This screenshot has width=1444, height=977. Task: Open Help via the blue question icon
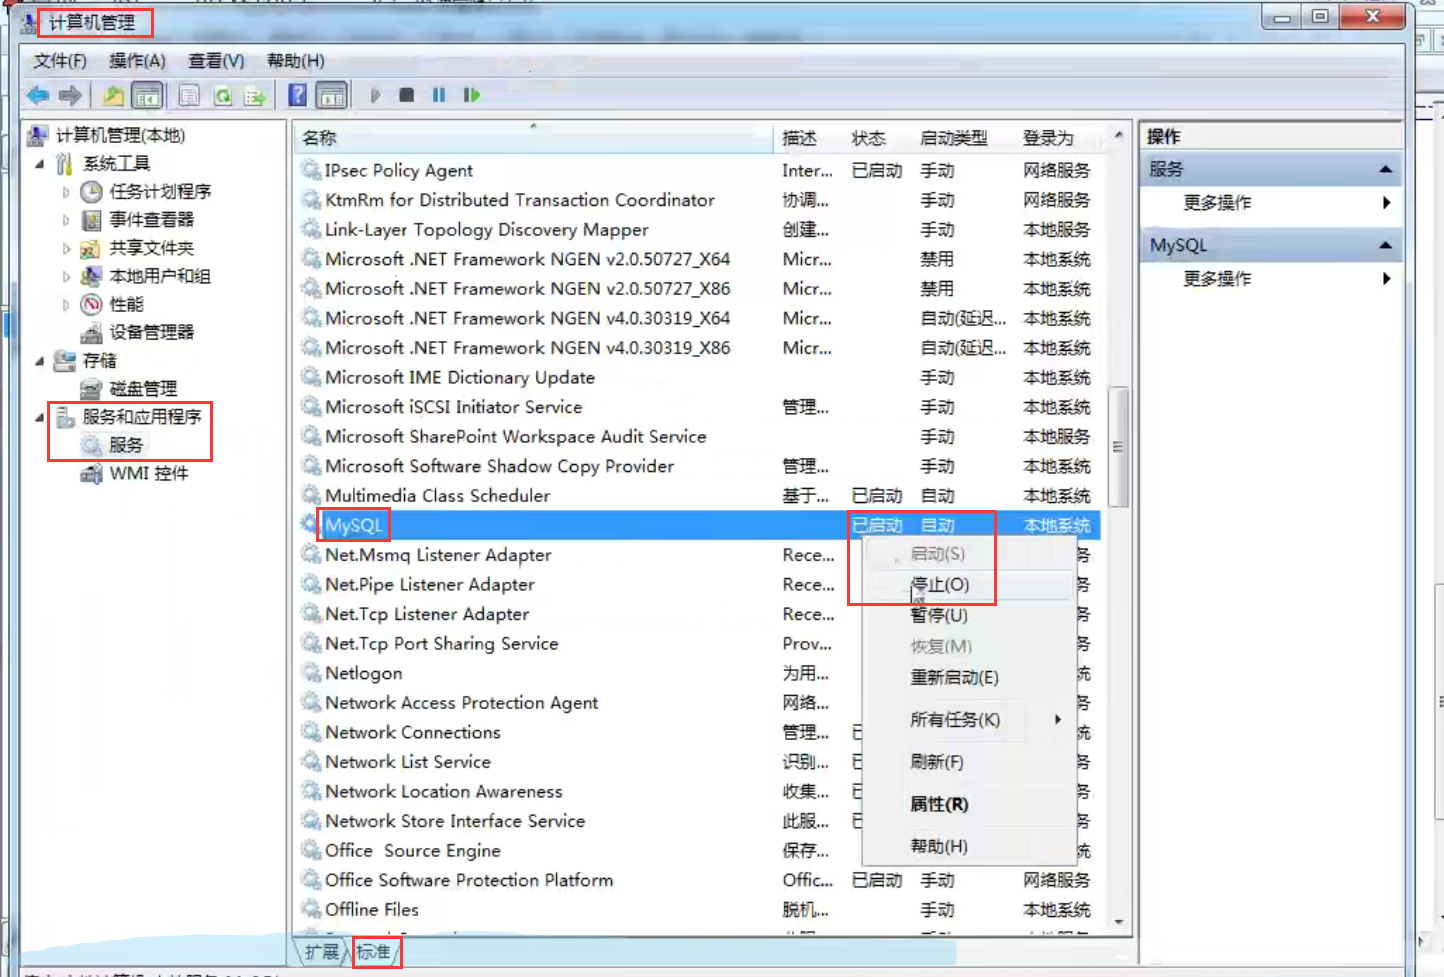tap(297, 95)
